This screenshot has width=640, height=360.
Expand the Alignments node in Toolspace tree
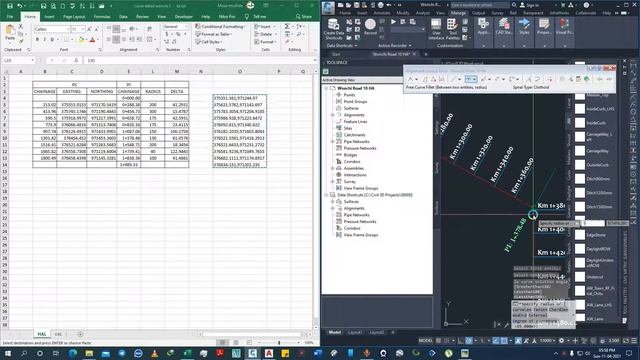[333, 115]
